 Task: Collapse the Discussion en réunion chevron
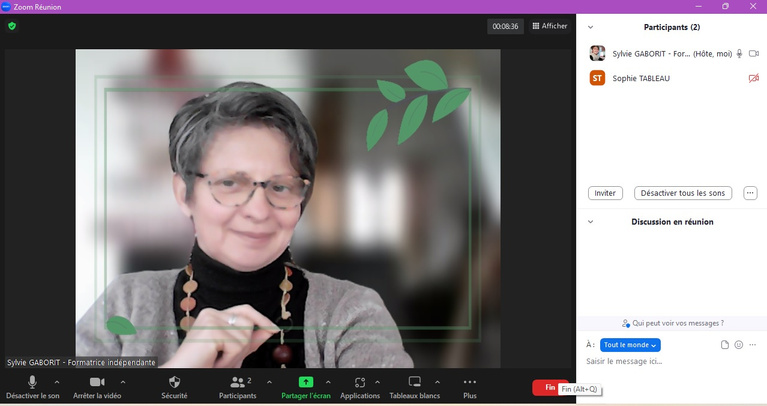(590, 222)
